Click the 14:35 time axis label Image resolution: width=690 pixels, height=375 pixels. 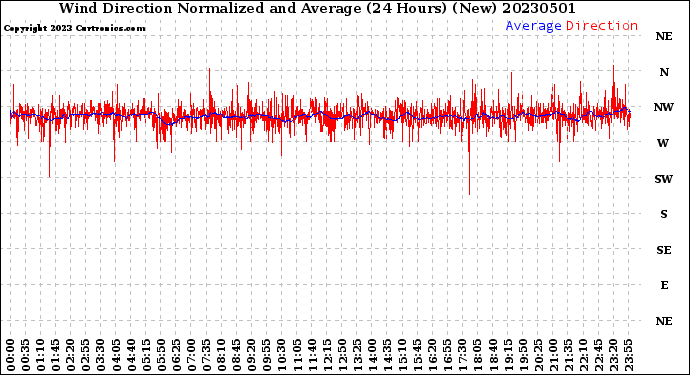click(387, 355)
